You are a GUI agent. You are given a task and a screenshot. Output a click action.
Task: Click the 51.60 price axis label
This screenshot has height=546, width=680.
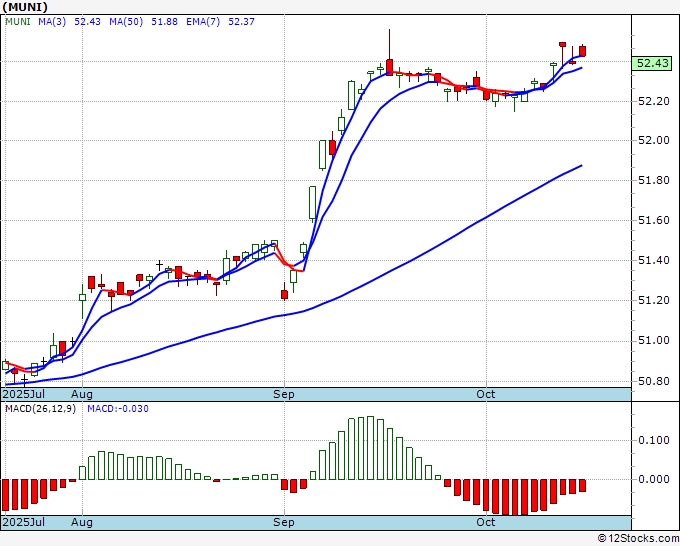coord(654,220)
